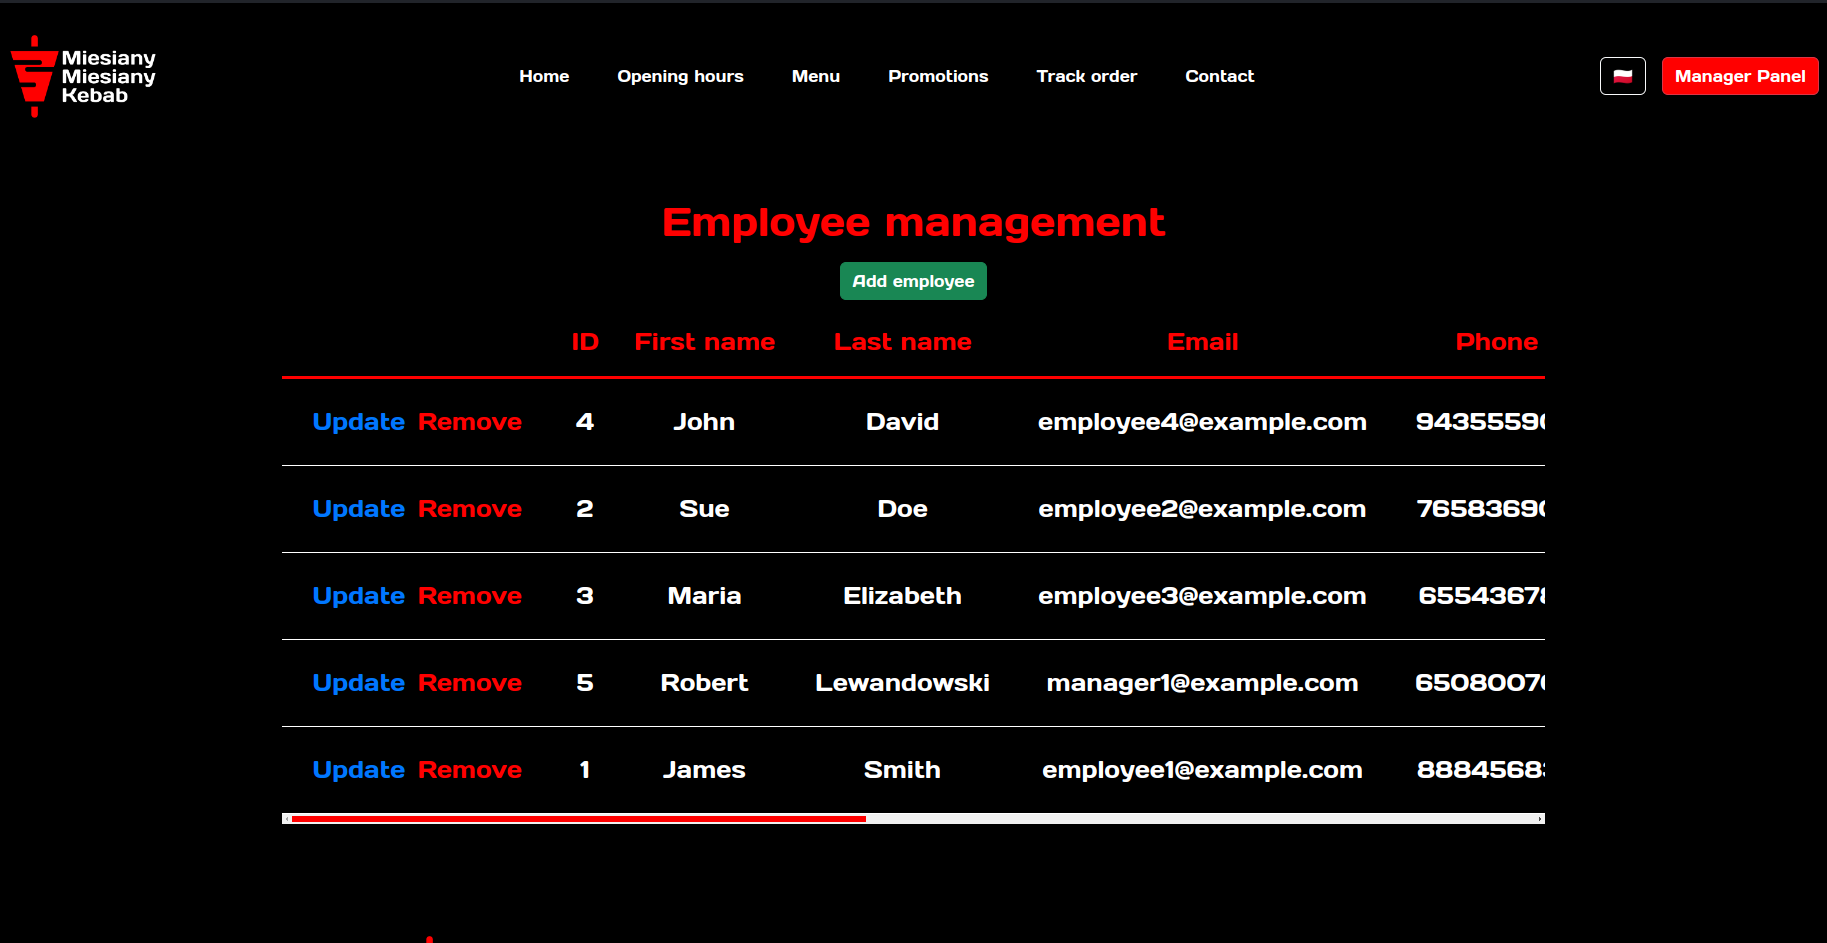Click the scrollbar's right arrow
This screenshot has height=943, width=1827.
[1540, 819]
